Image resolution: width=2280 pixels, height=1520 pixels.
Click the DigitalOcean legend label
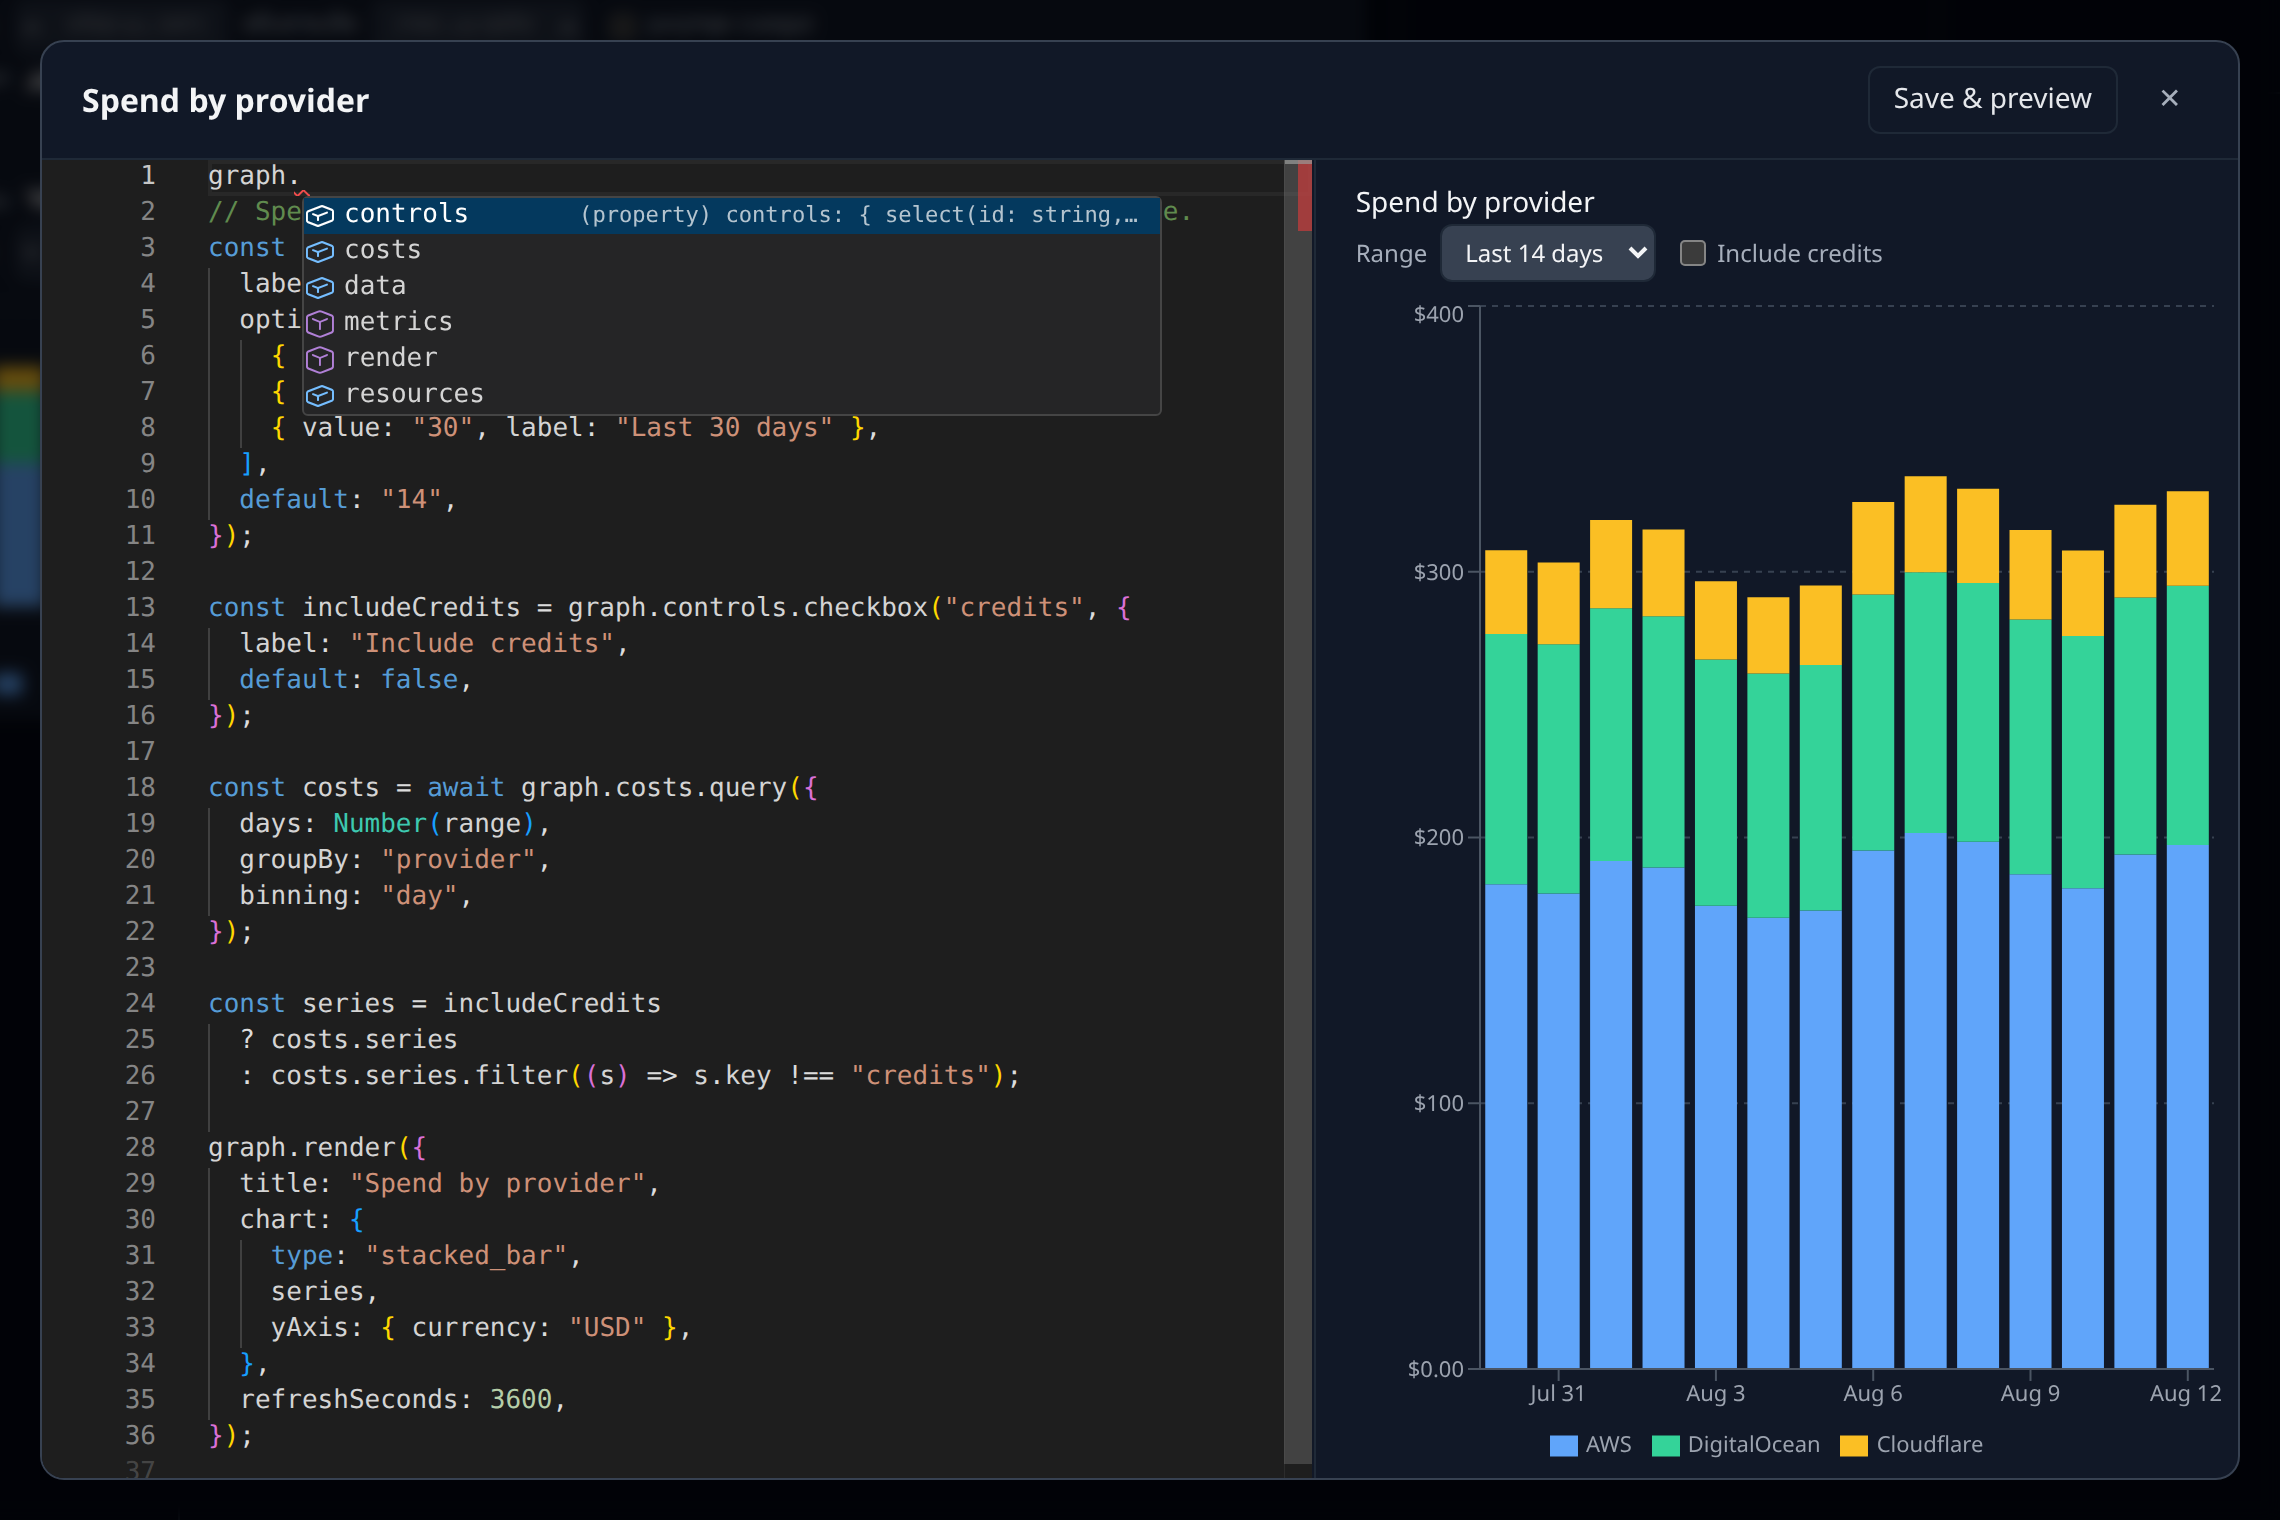pos(1753,1444)
